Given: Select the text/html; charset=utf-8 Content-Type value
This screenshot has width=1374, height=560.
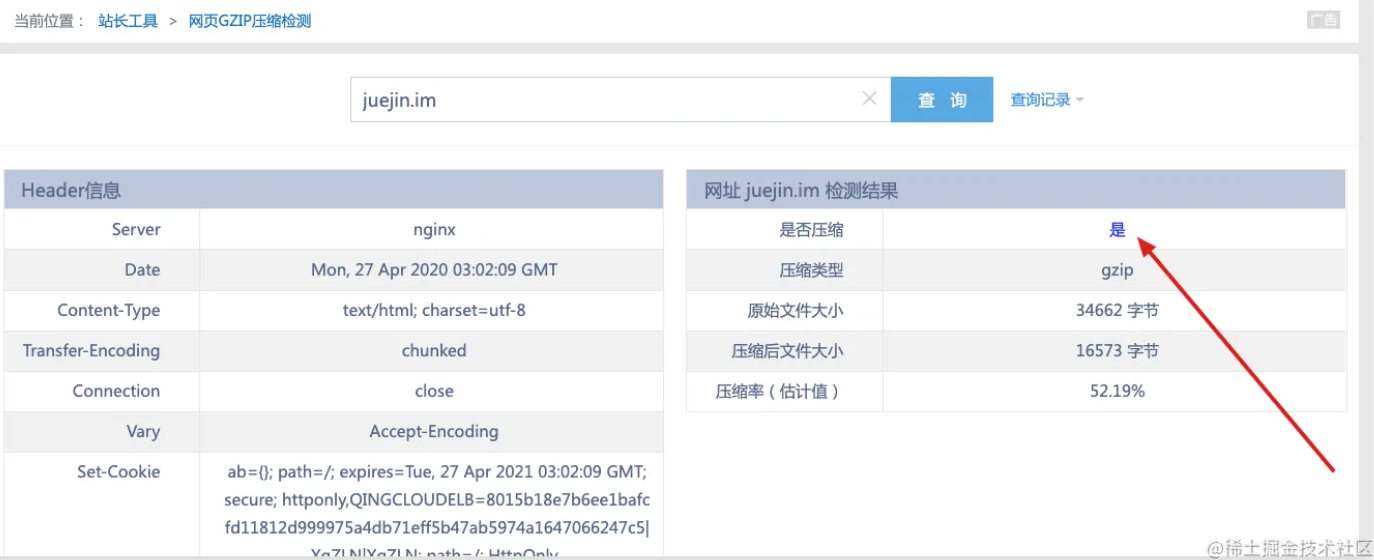Looking at the screenshot, I should (434, 311).
